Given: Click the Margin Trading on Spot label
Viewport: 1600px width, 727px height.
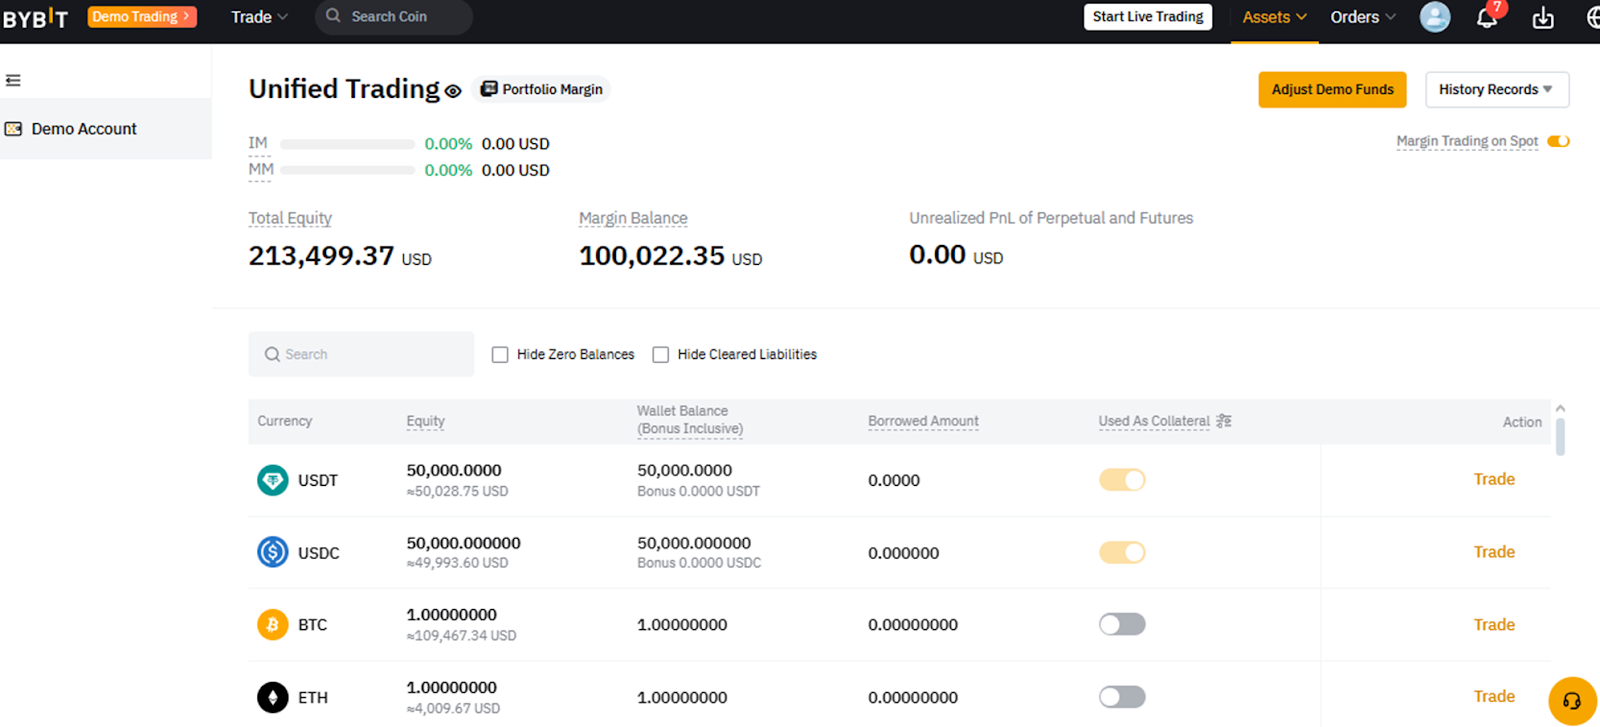Looking at the screenshot, I should point(1467,141).
